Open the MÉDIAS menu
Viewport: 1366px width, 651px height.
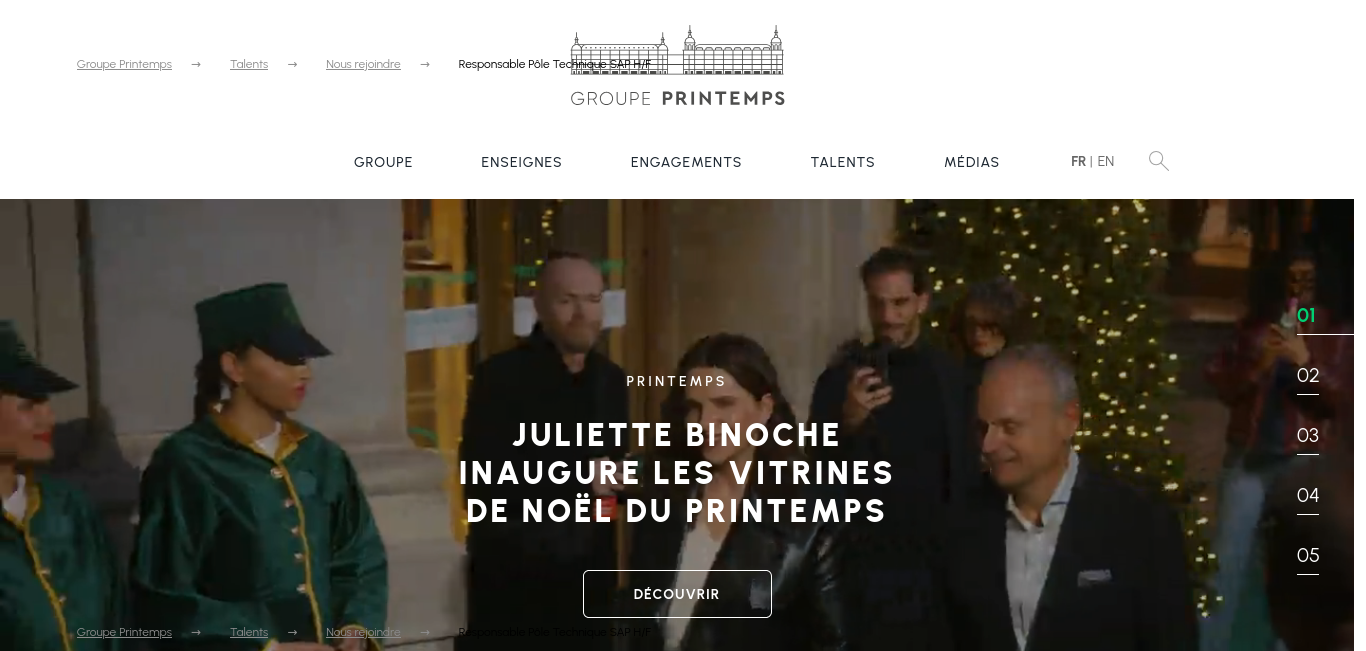tap(972, 162)
